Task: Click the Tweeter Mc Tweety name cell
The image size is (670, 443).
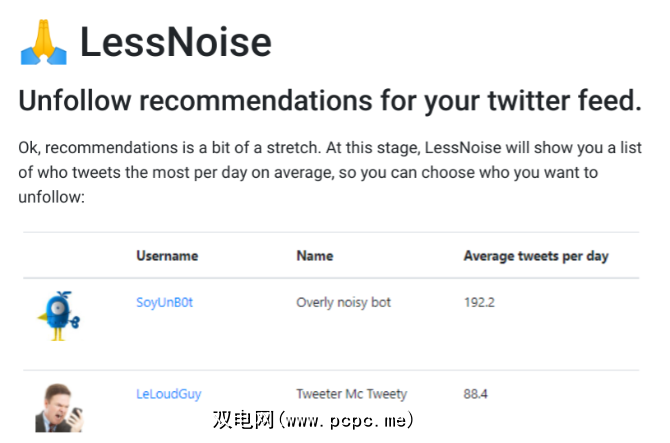Action: click(351, 394)
